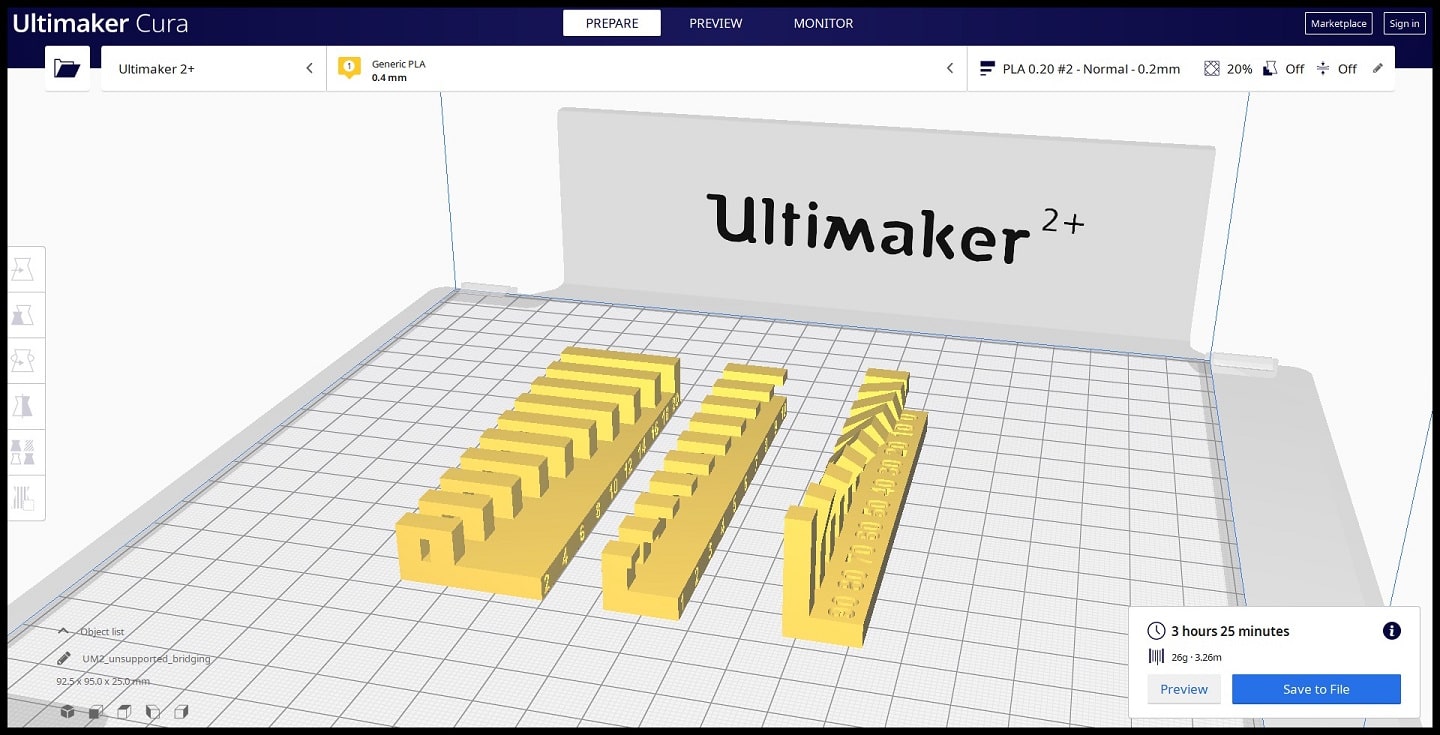Click the clock icon beside print time
The height and width of the screenshot is (735, 1440).
[x=1156, y=631]
